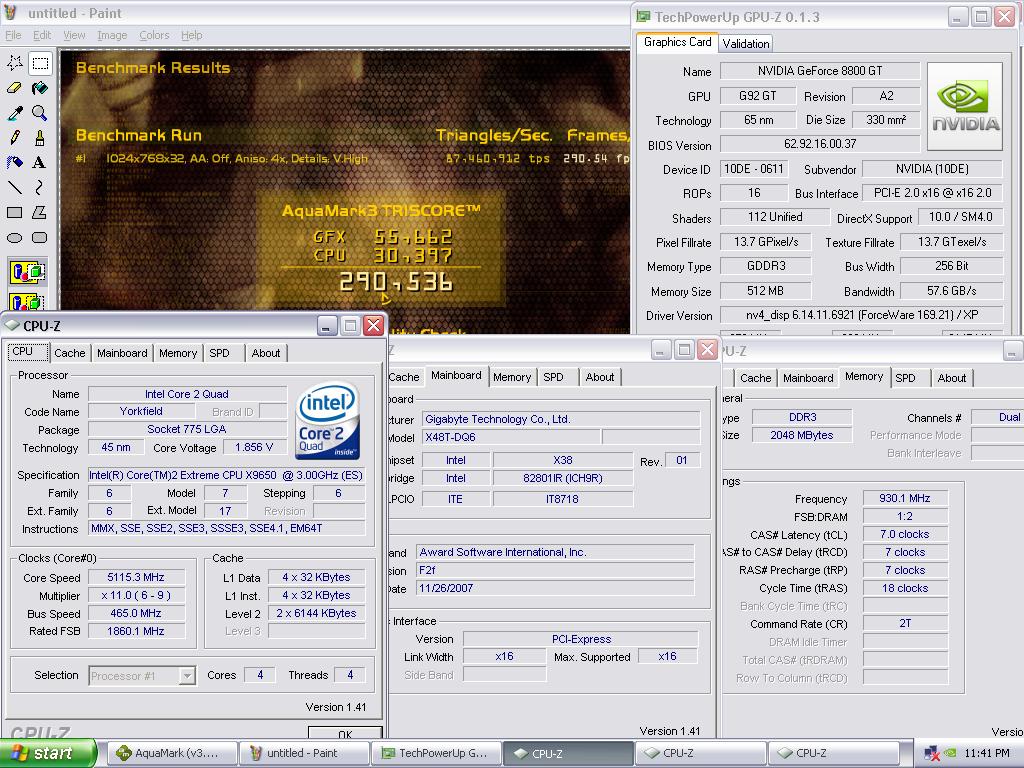Click the NVIDIA logo in GPU-Z
The image size is (1024, 768).
965,107
